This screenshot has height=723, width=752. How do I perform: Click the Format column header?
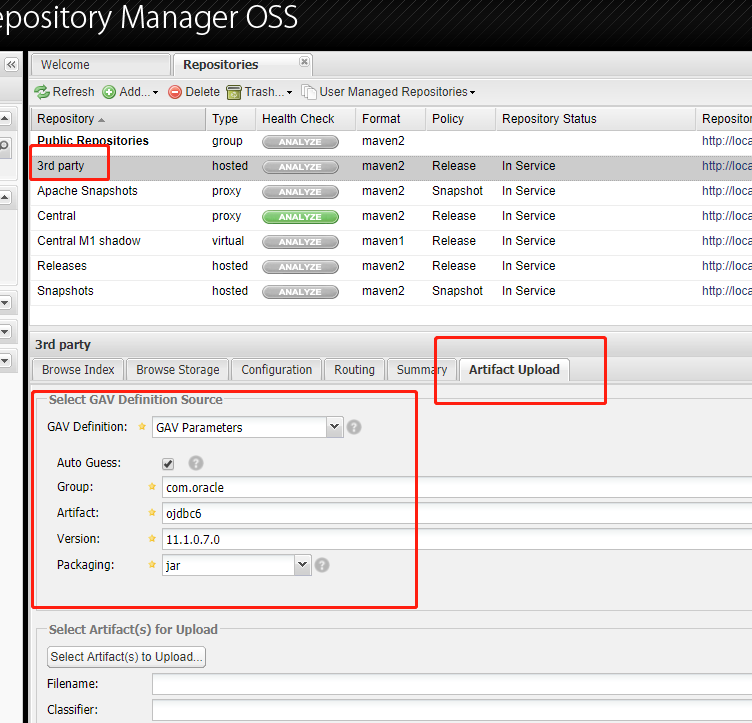(x=391, y=119)
